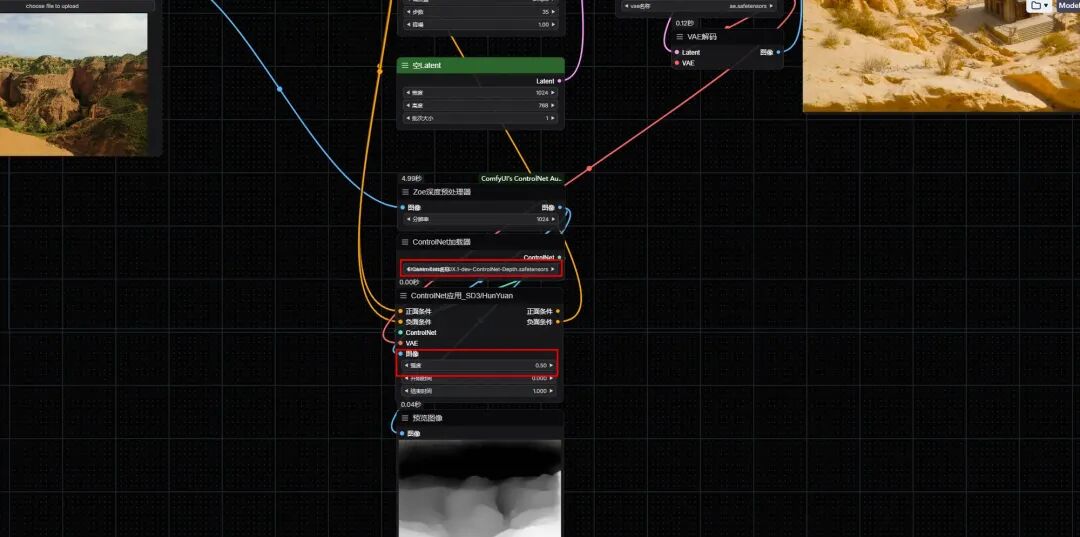
Task: Increase 开始时间 0.000 with right arrow
Action: coord(552,378)
